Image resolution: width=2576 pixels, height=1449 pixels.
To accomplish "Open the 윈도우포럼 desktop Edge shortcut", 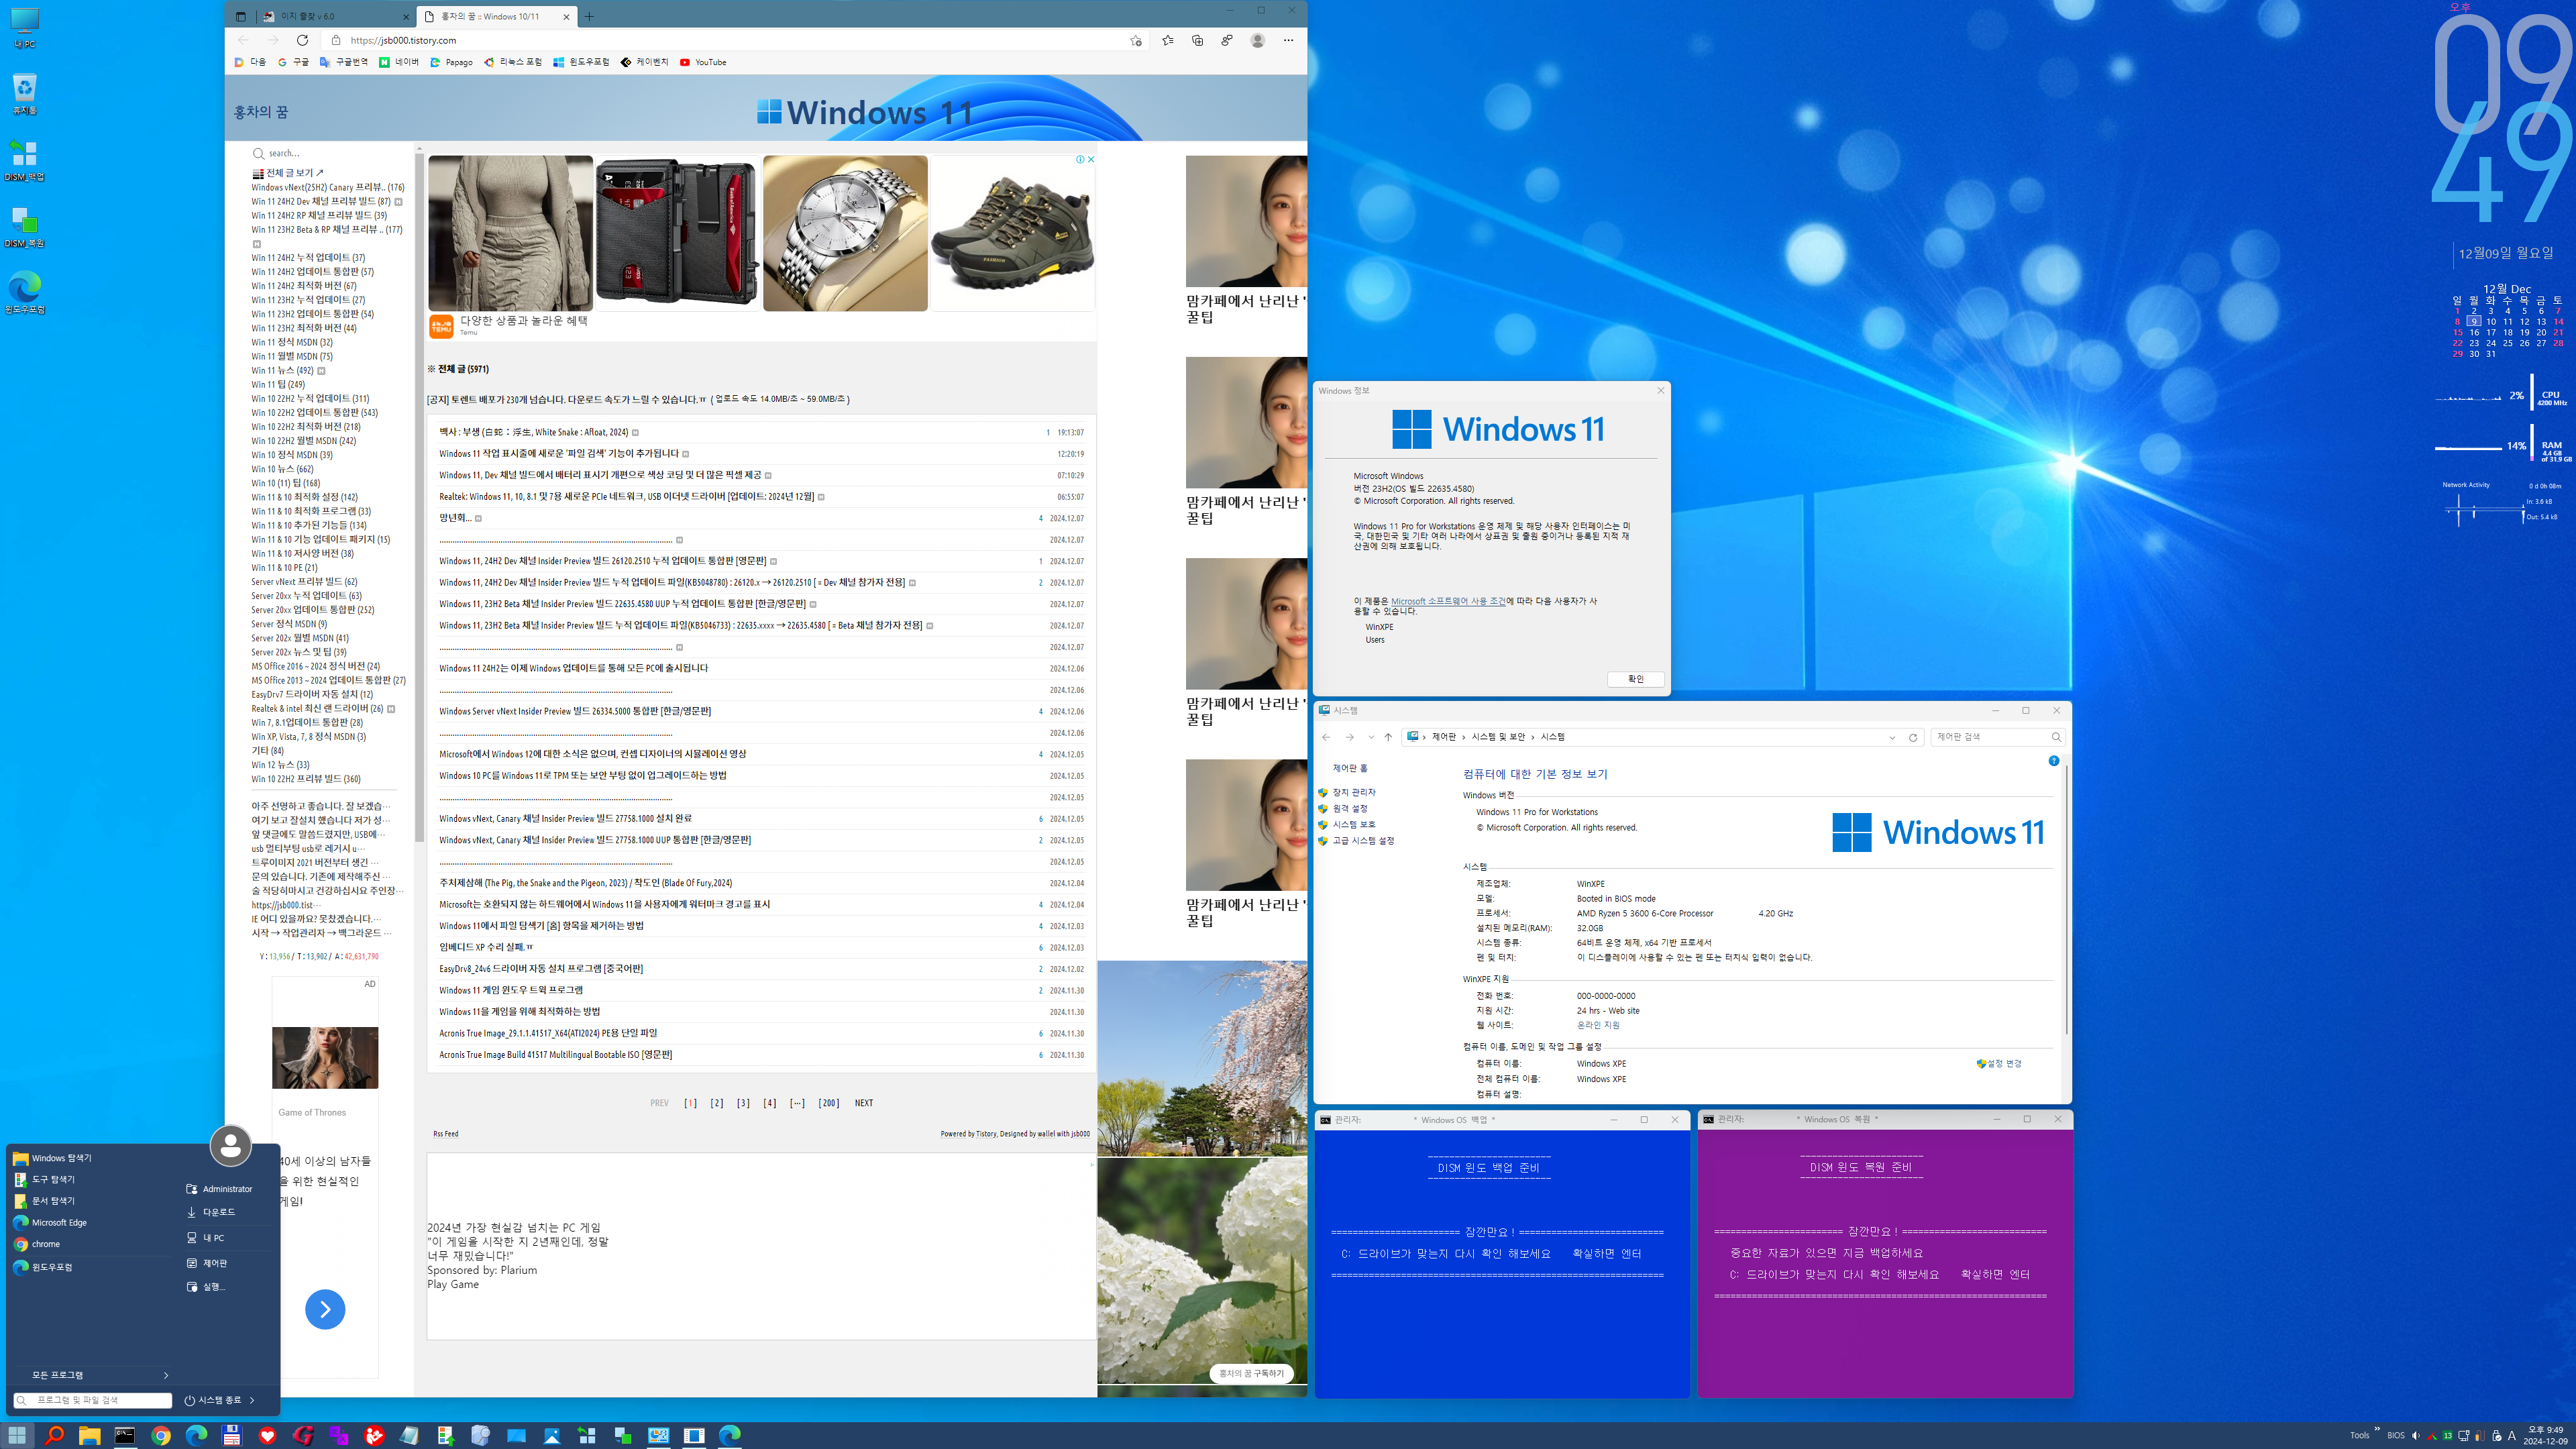I will [24, 293].
